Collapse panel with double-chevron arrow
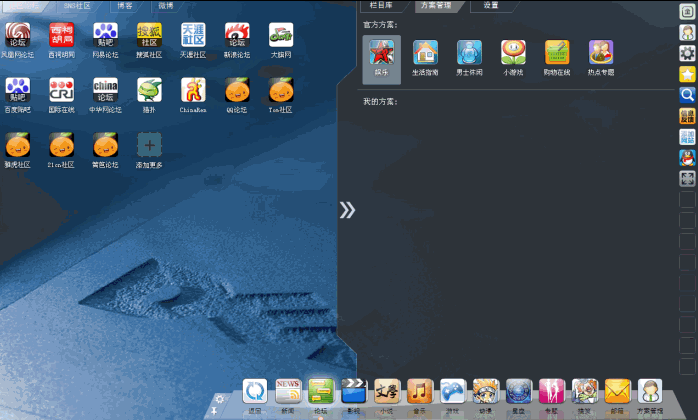 tap(347, 210)
